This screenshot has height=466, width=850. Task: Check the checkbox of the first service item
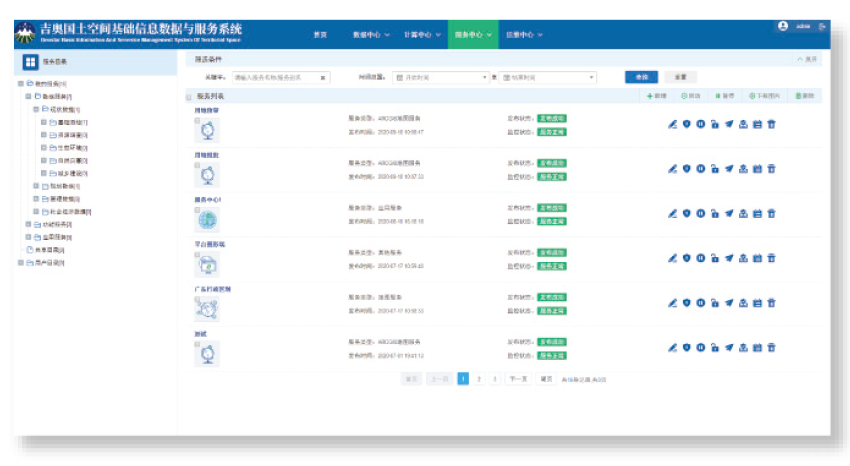click(197, 119)
